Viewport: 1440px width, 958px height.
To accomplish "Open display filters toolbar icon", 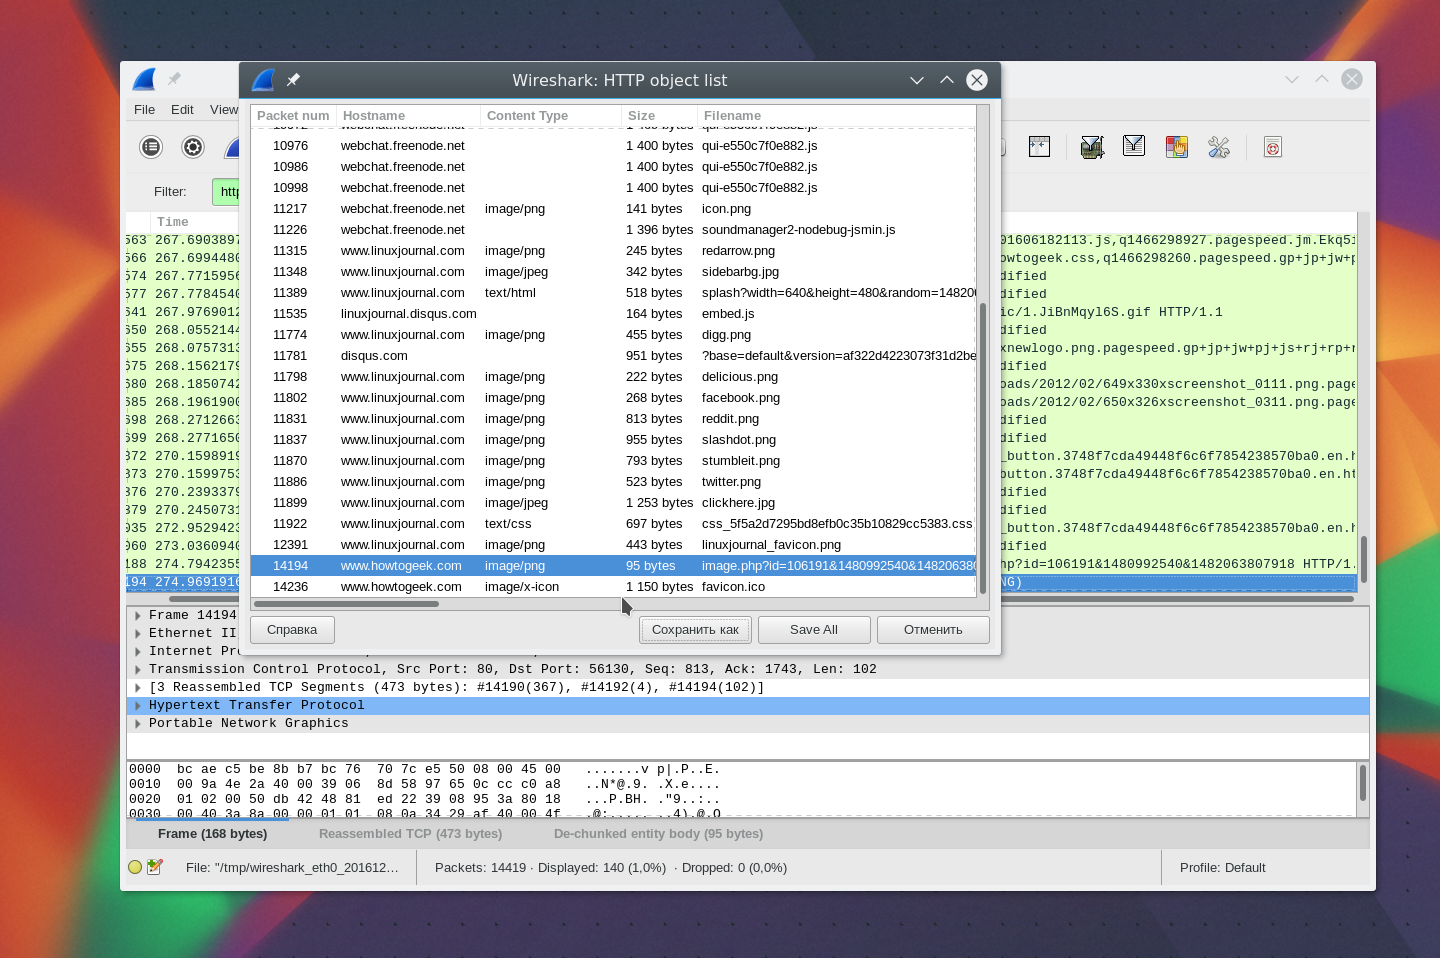I will coord(1134,147).
